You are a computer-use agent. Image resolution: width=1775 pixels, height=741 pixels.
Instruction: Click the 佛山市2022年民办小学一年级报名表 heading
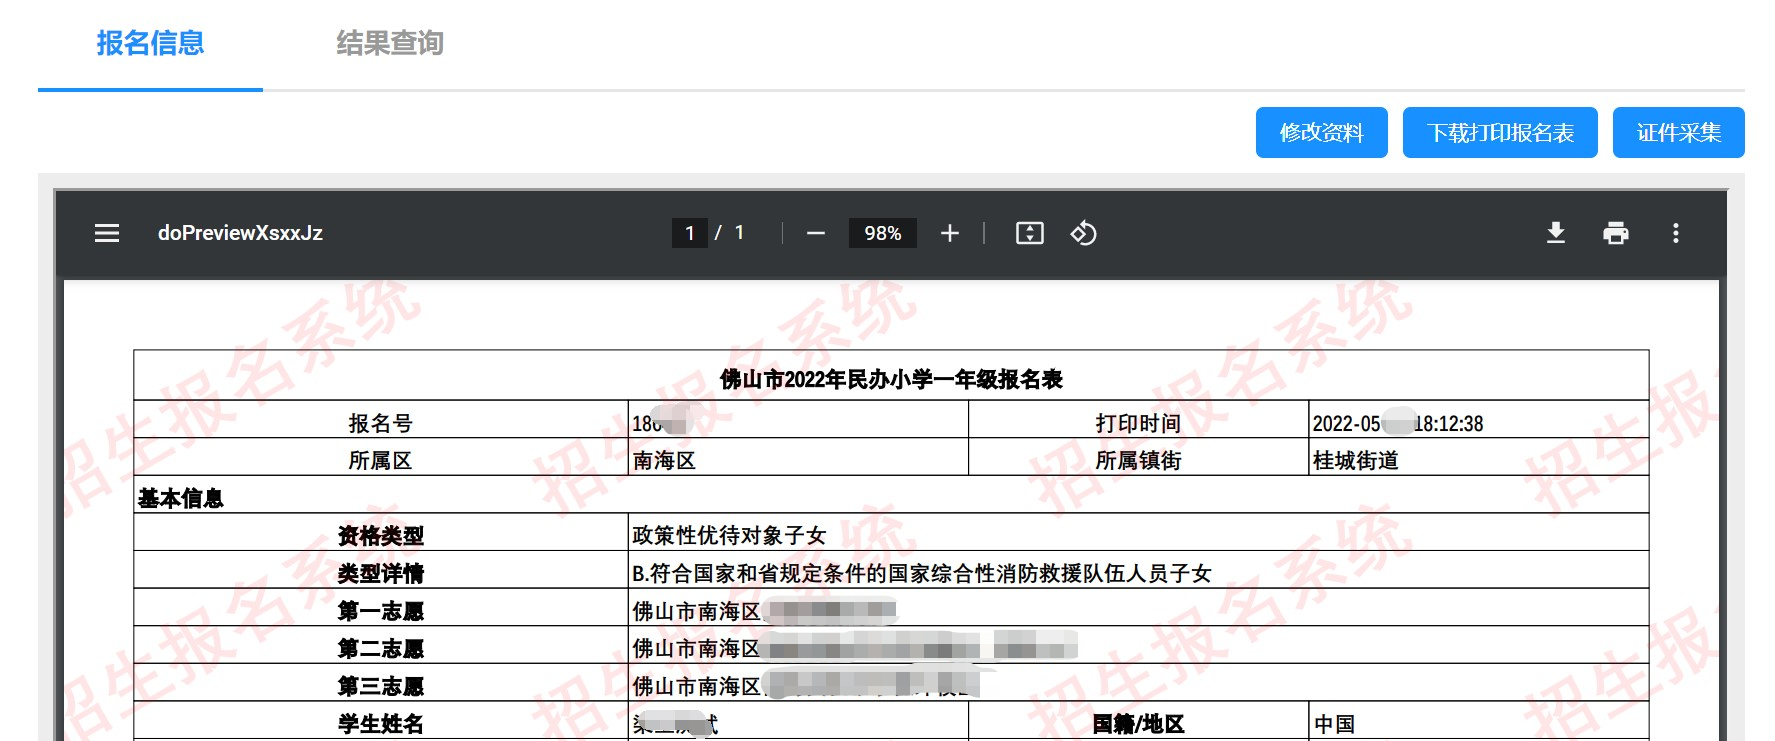(x=891, y=379)
